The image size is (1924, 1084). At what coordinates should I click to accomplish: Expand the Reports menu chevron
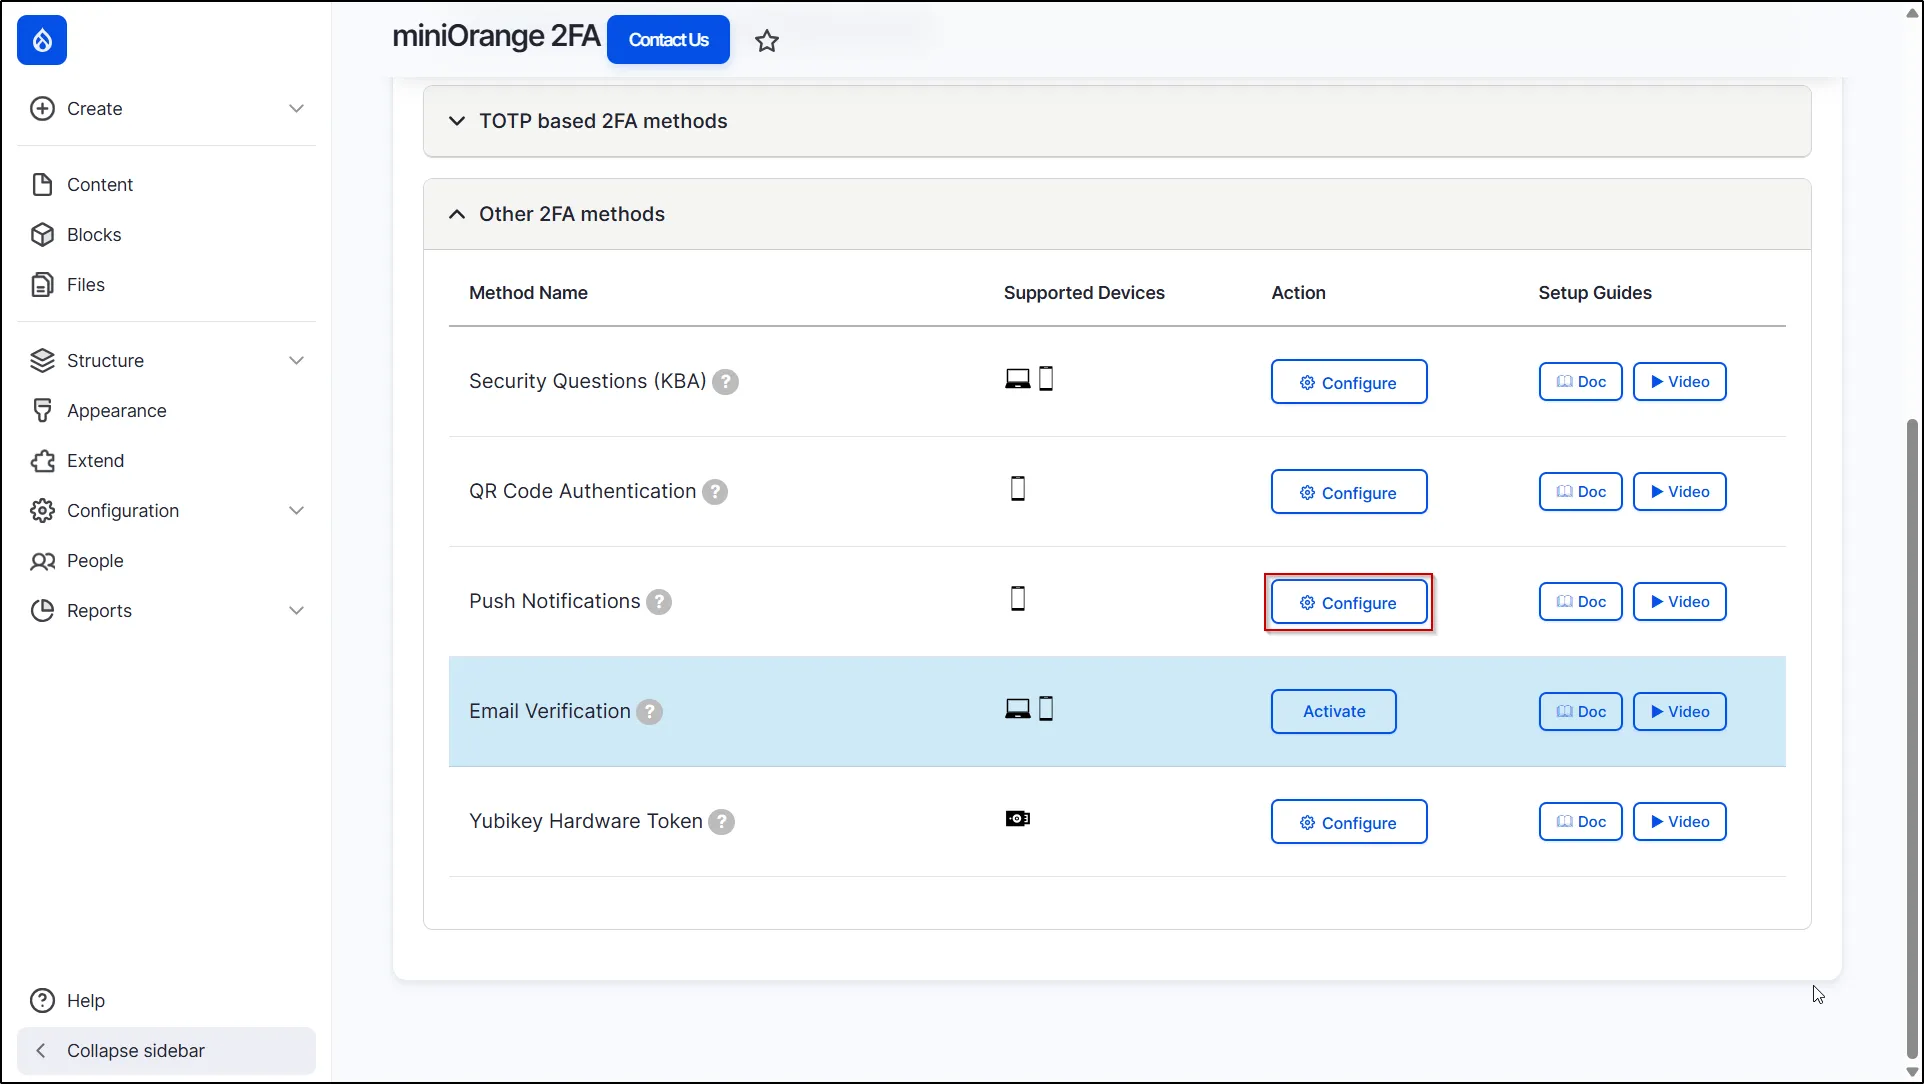coord(296,611)
